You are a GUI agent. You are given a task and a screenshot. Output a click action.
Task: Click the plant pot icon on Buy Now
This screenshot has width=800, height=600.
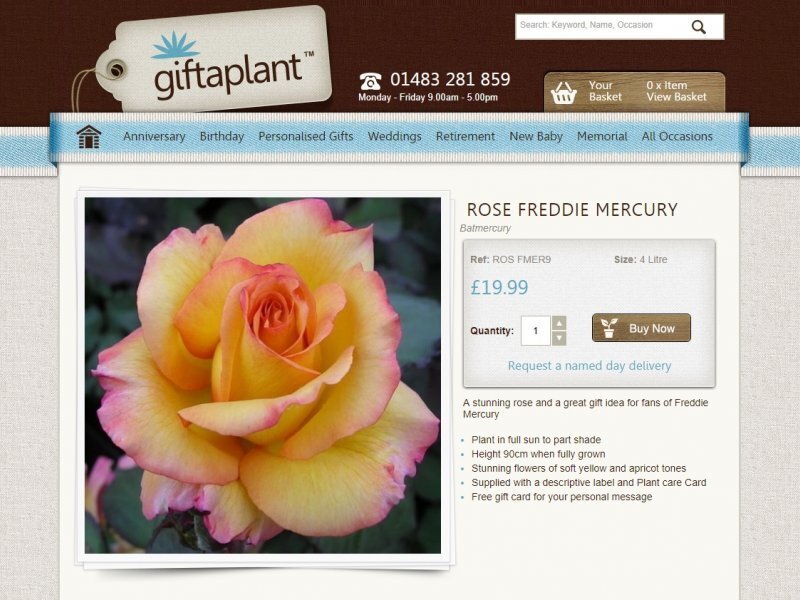point(609,328)
